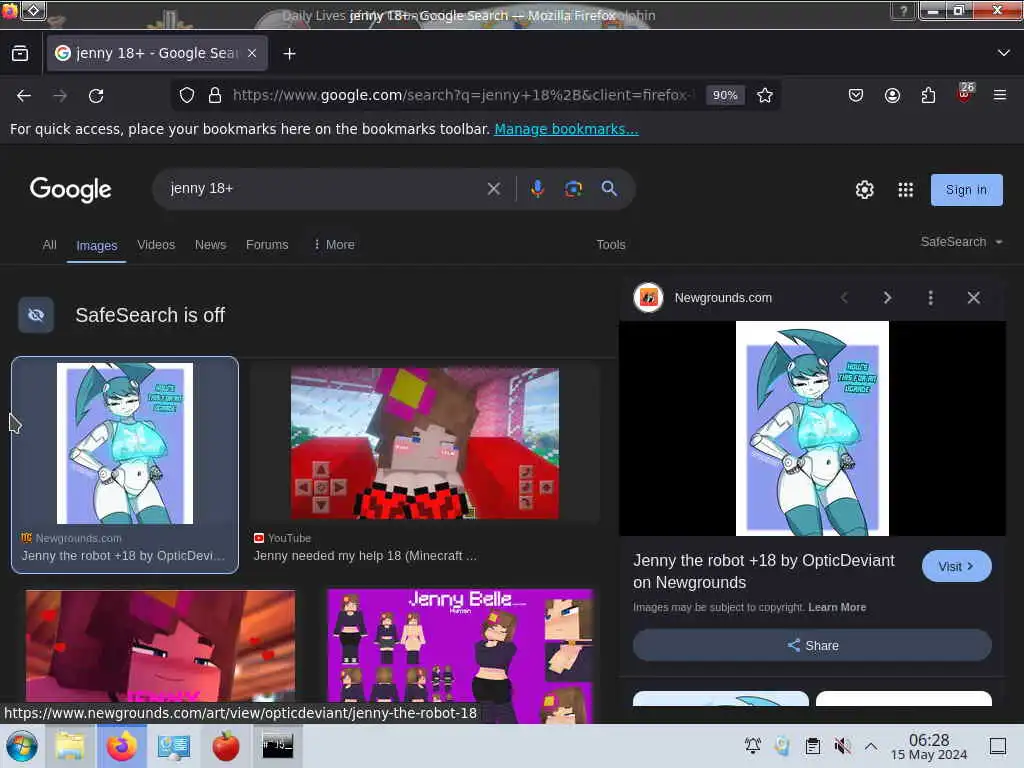Toggle the muted volume tray icon
Screen dimensions: 1024x768
(842, 746)
